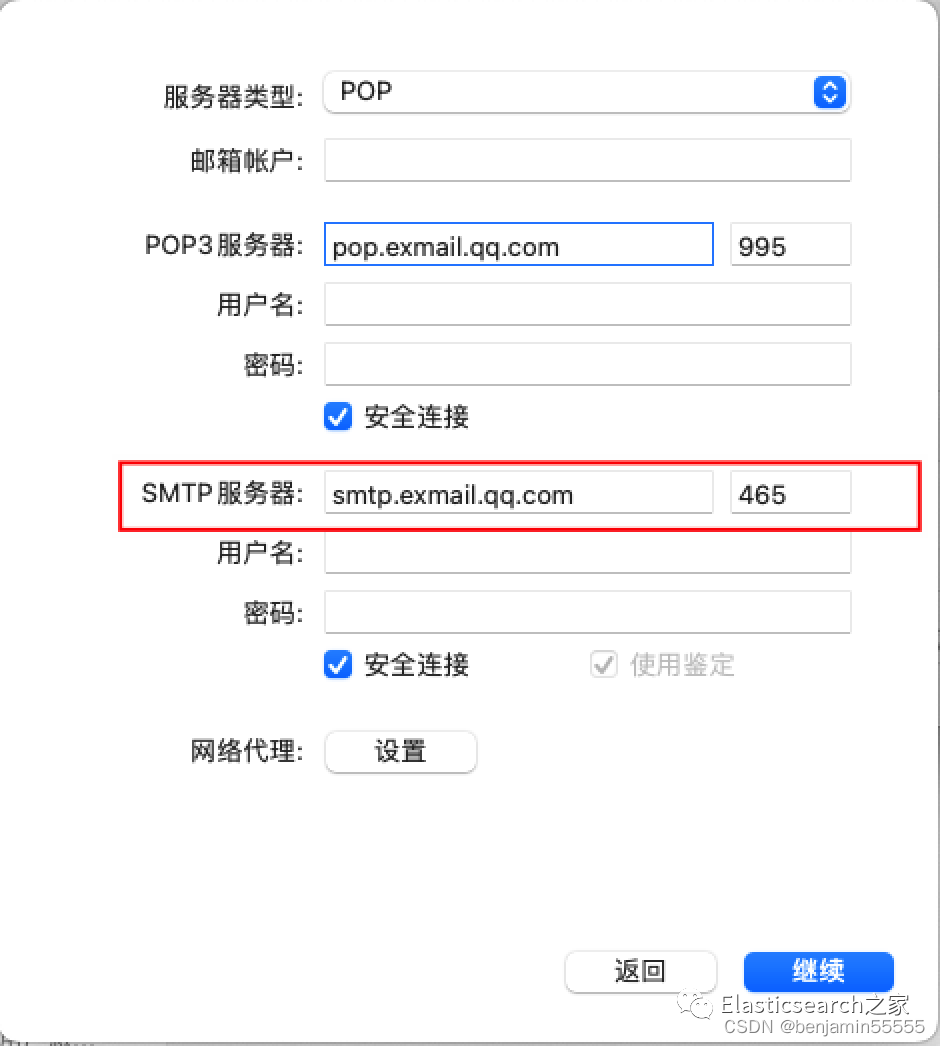This screenshot has width=940, height=1046.
Task: Click the blue stepper arrows on server type
Action: coord(830,92)
